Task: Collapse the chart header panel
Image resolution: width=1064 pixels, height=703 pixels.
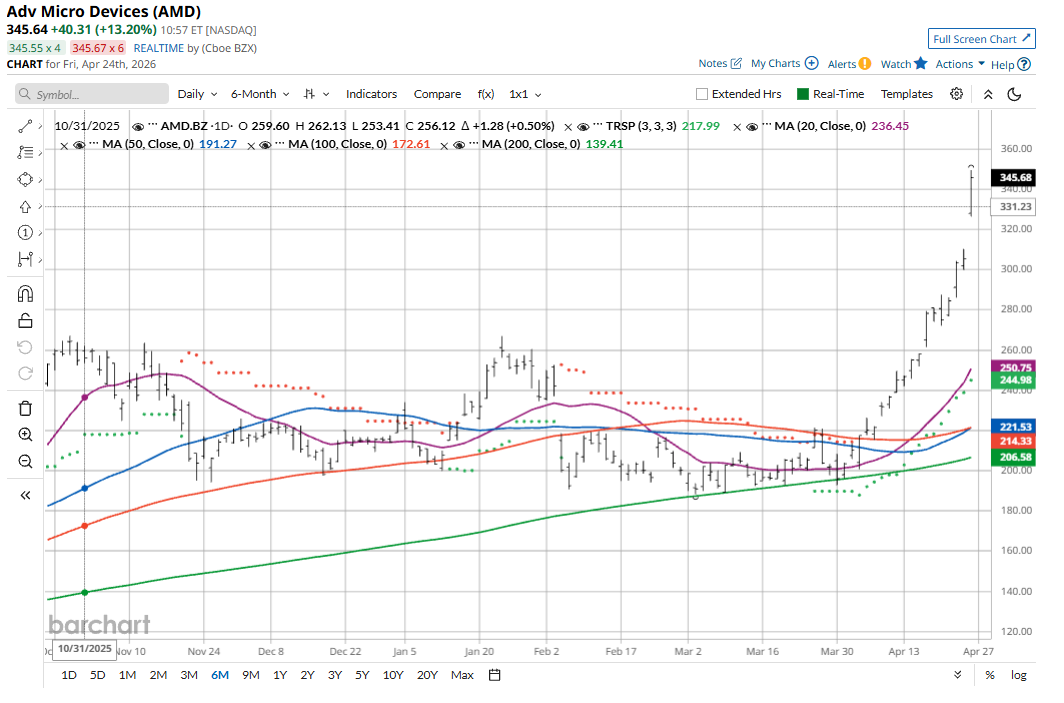Action: click(x=988, y=94)
